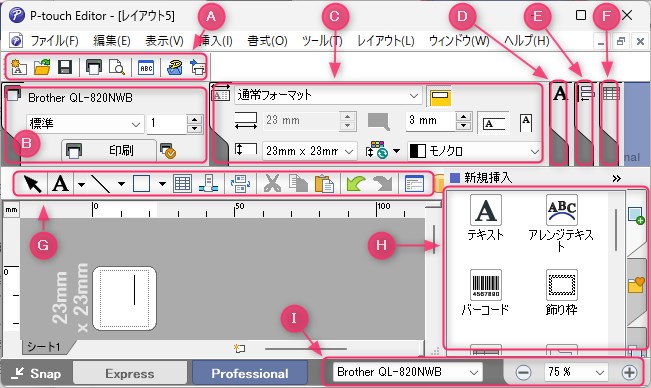Expand the Text tool dropdown arrow
Screen dimensions: 651x388
click(82, 184)
